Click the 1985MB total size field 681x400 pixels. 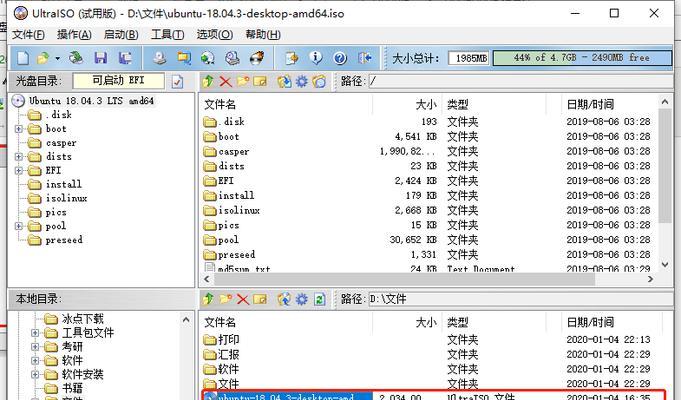[469, 58]
